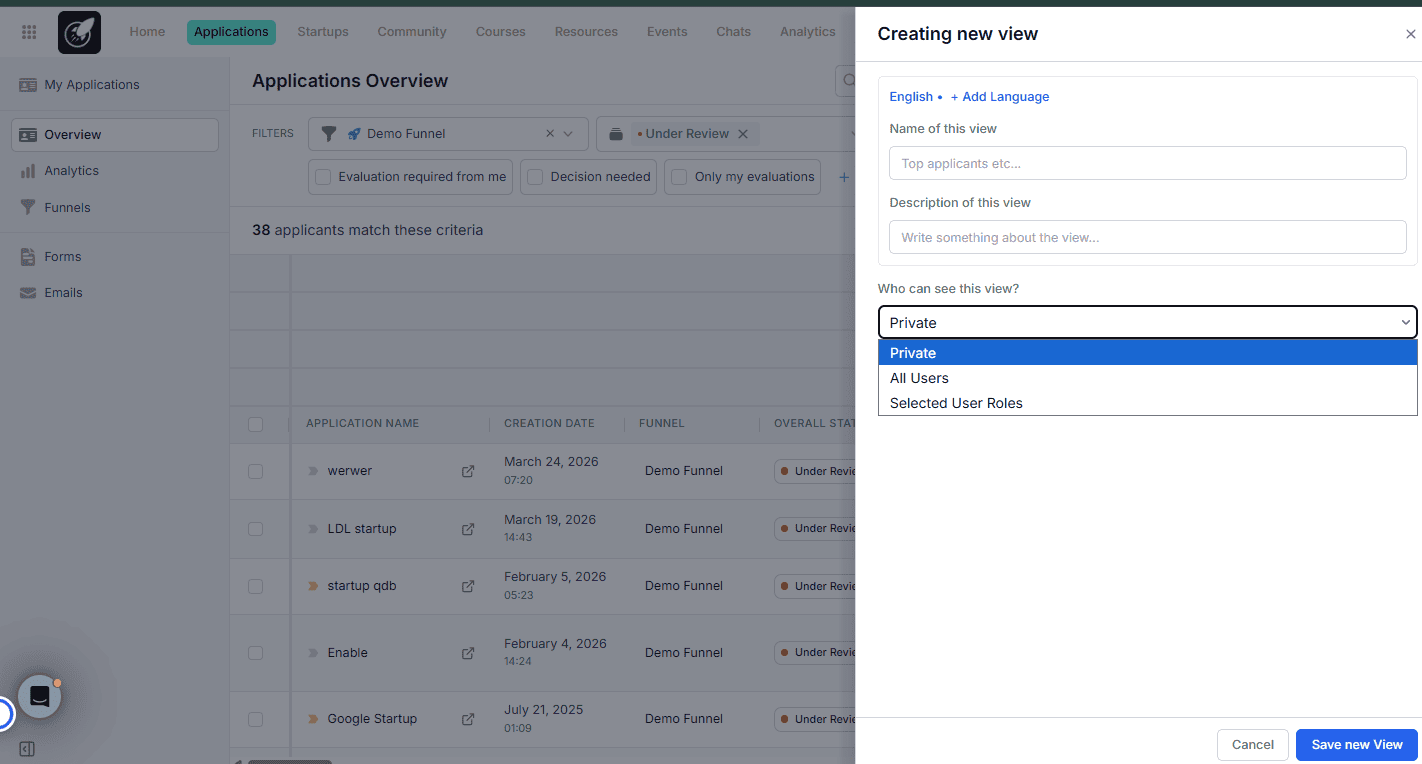
Task: Open the Startups tab
Action: pos(323,32)
